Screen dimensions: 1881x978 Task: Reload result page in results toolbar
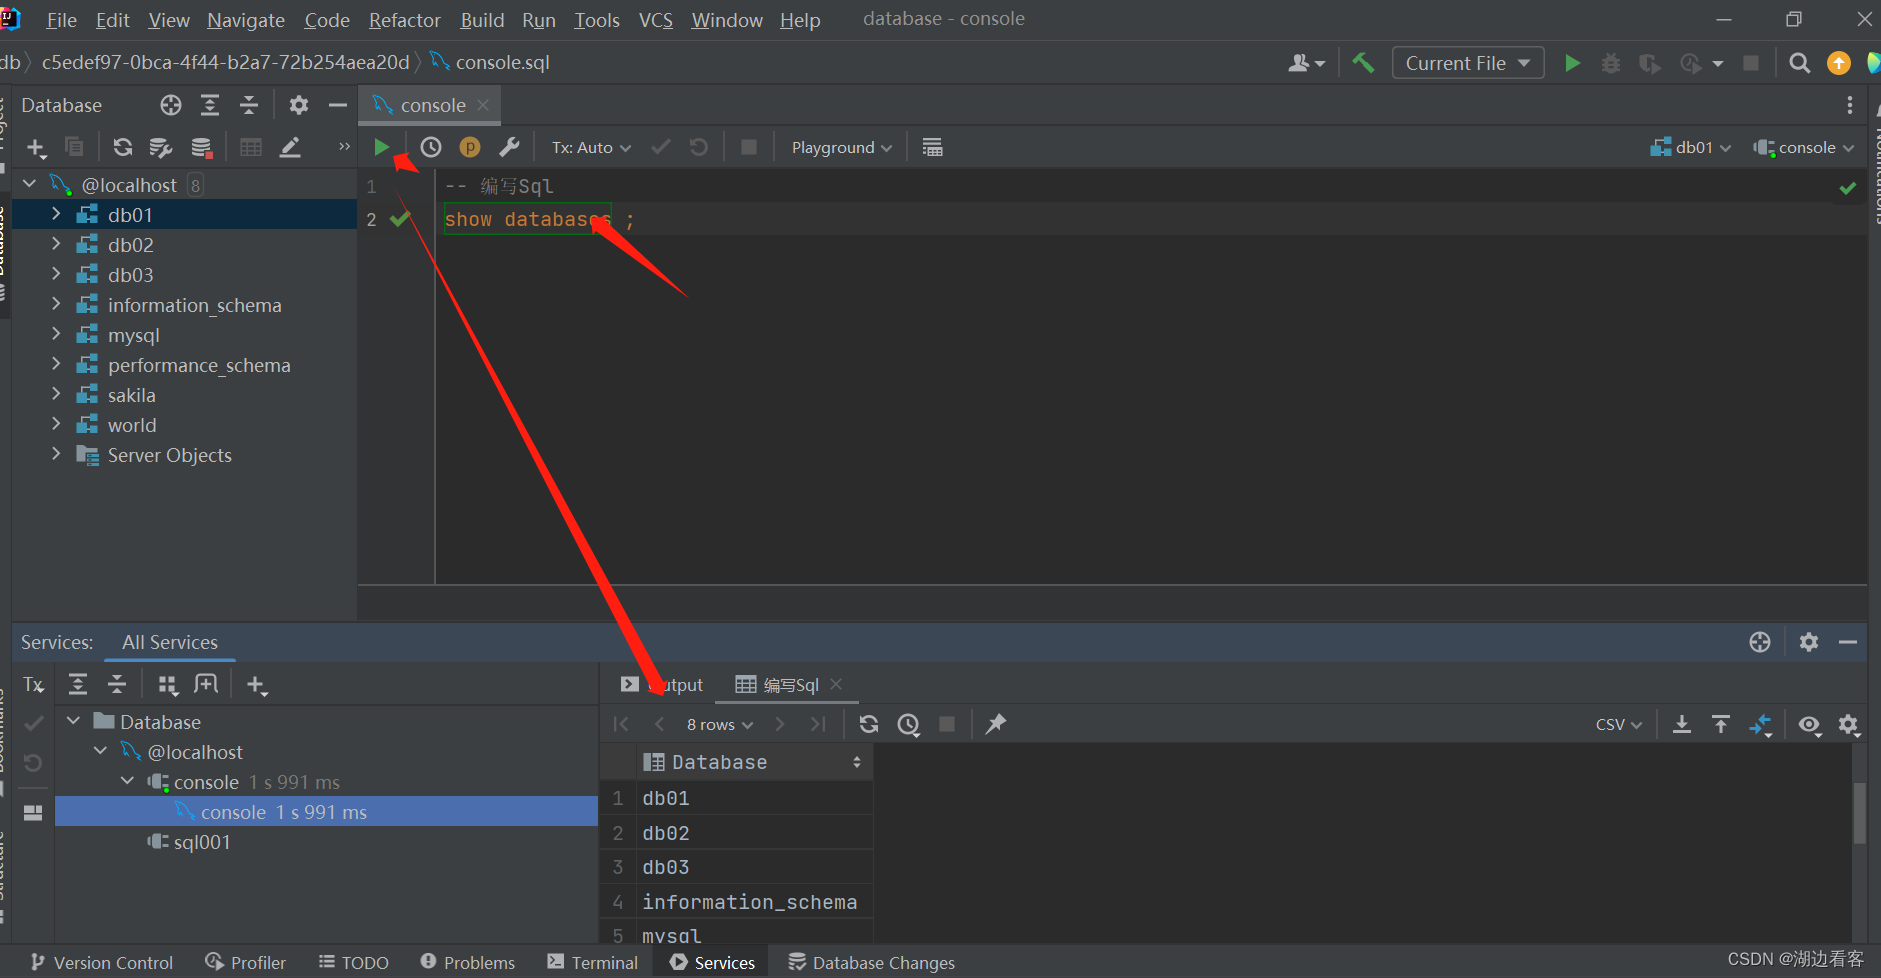868,724
